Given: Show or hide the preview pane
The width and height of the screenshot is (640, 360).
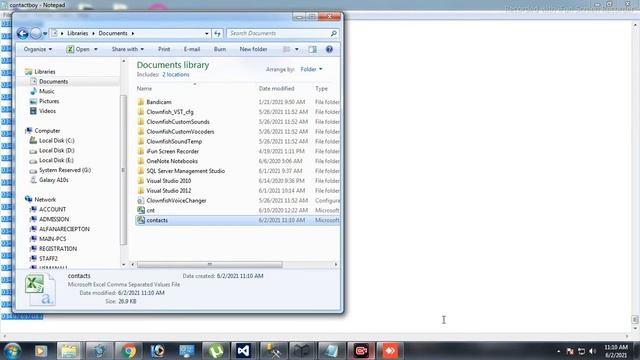Looking at the screenshot, I should pos(312,49).
